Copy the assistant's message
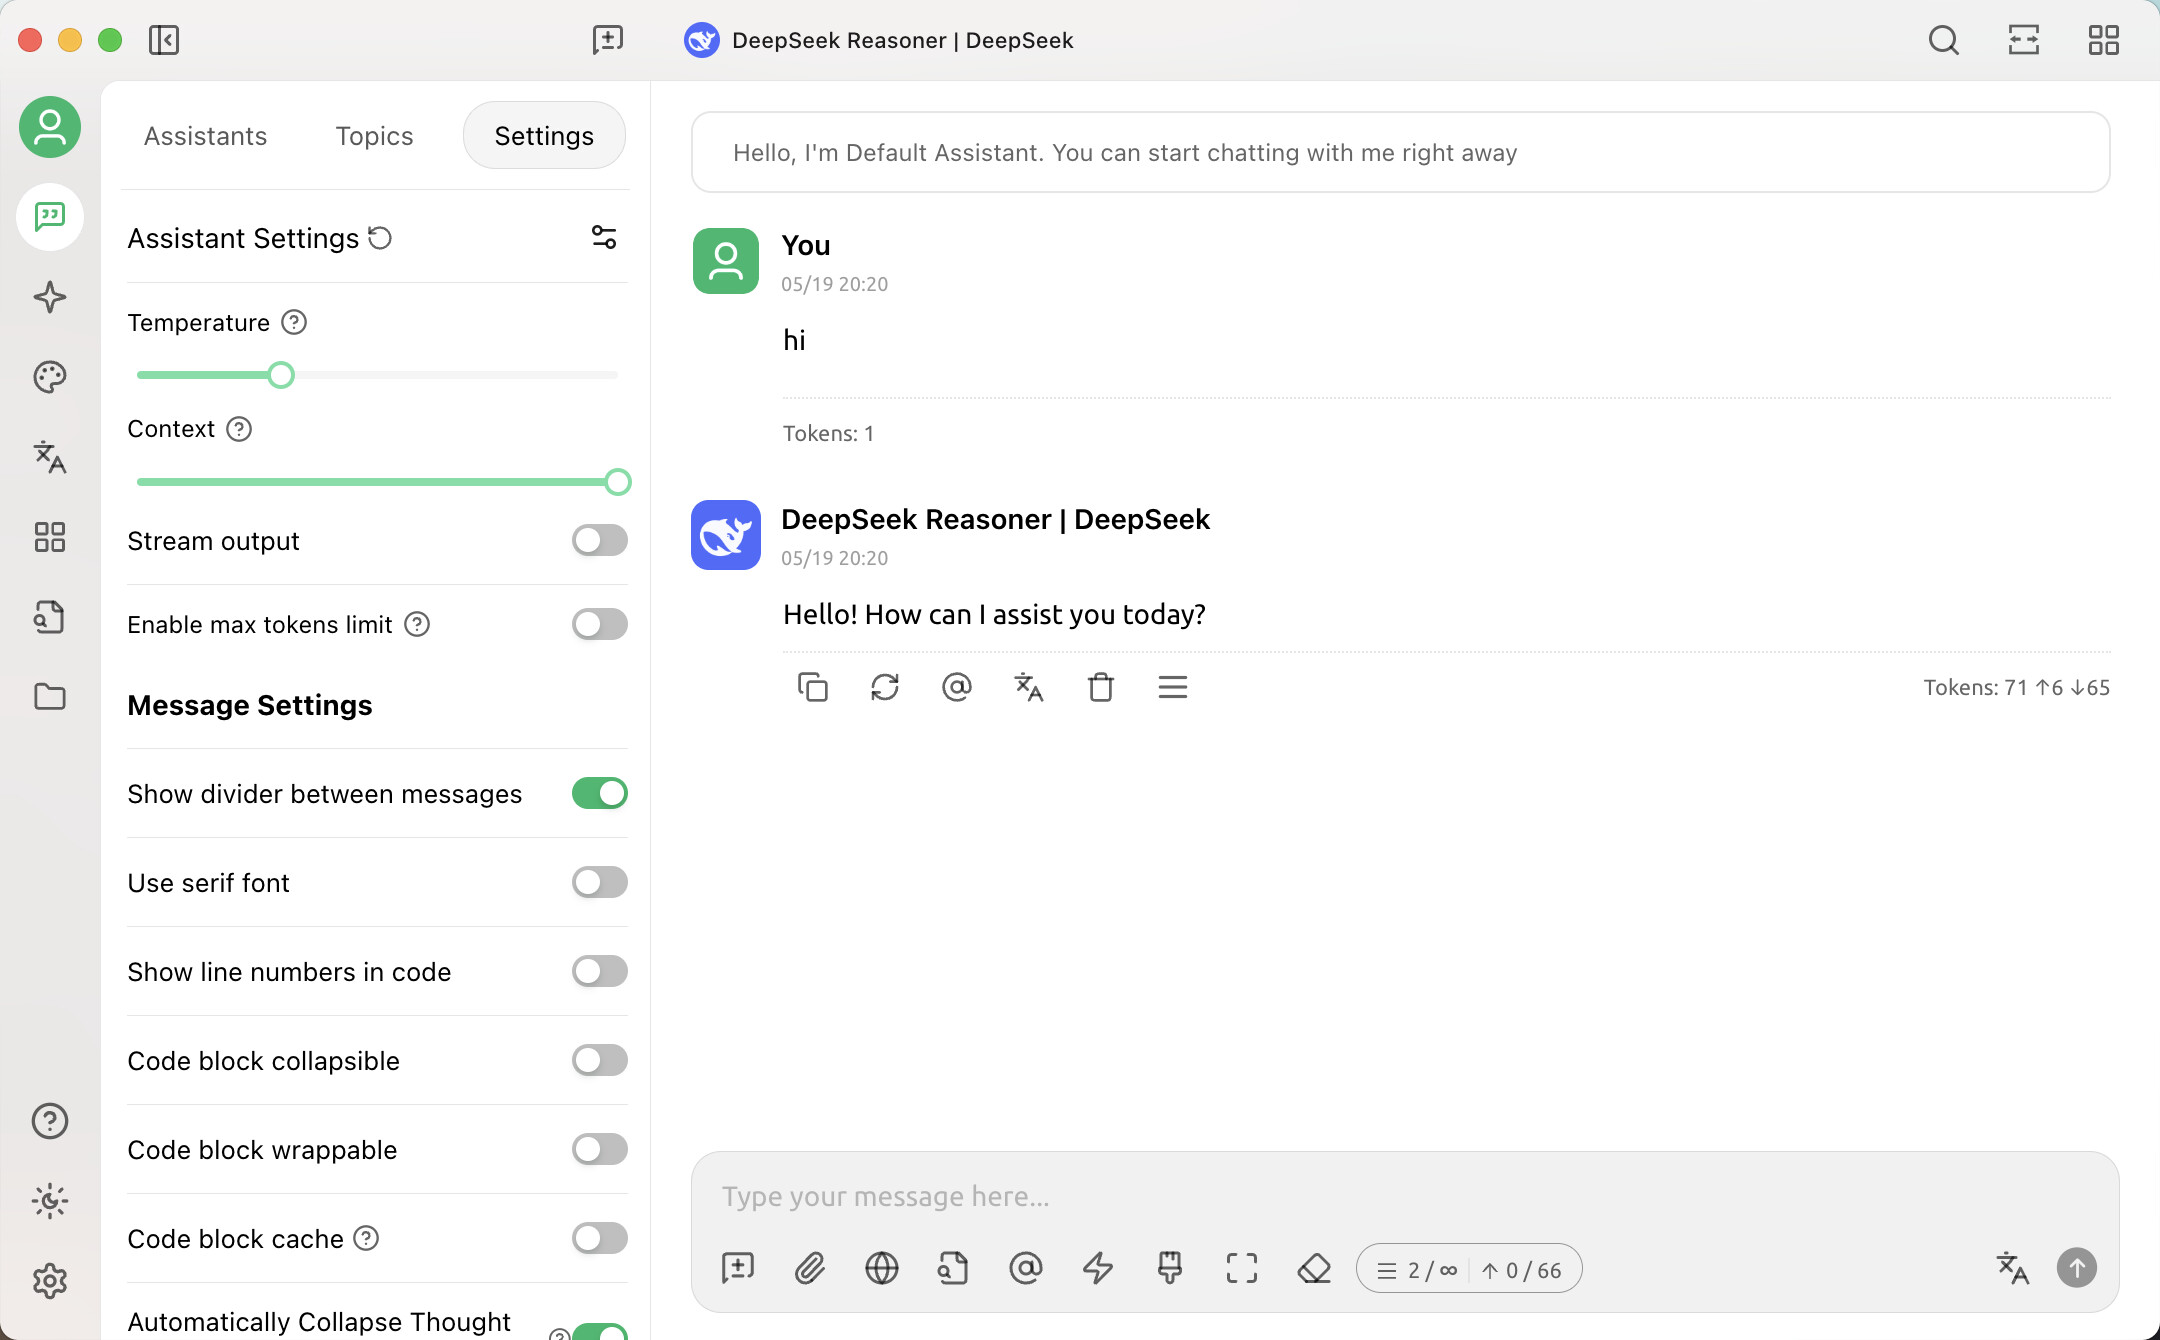 click(x=812, y=687)
